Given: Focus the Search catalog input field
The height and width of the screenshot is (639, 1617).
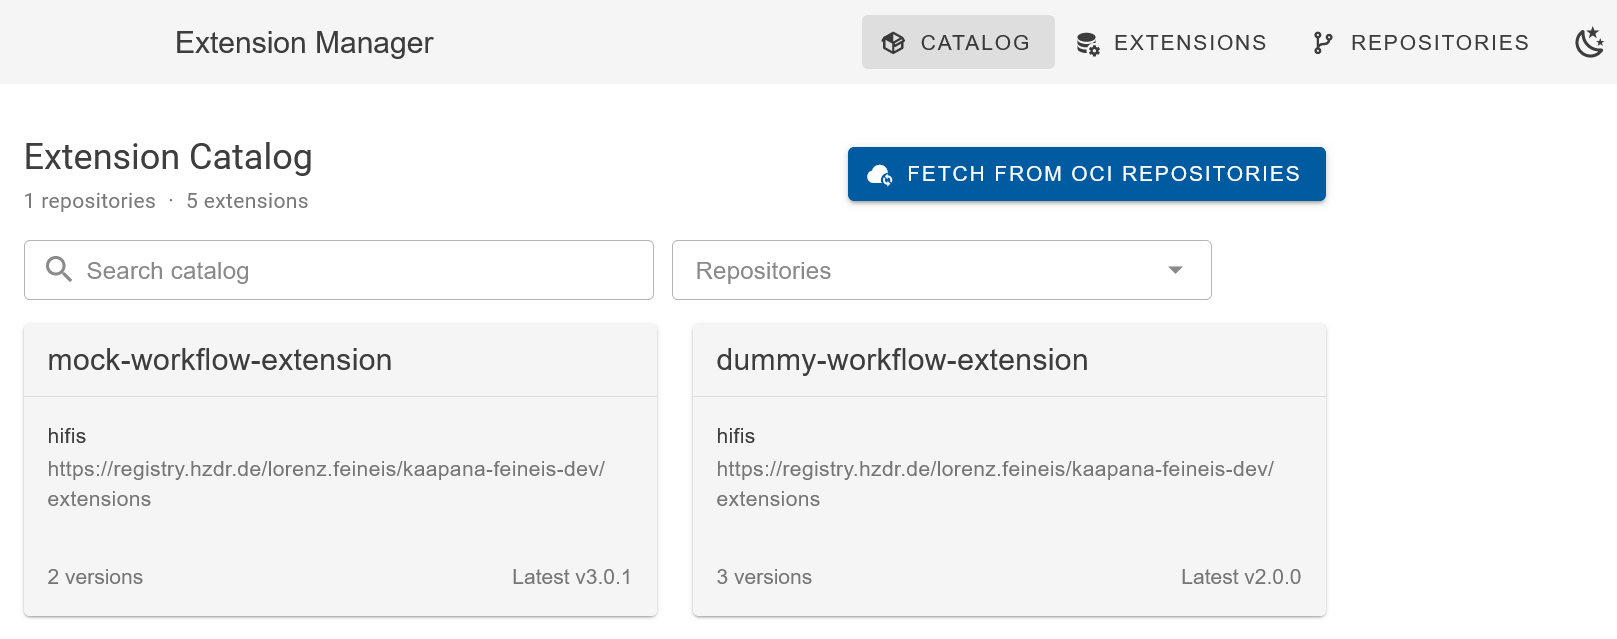Looking at the screenshot, I should point(339,270).
